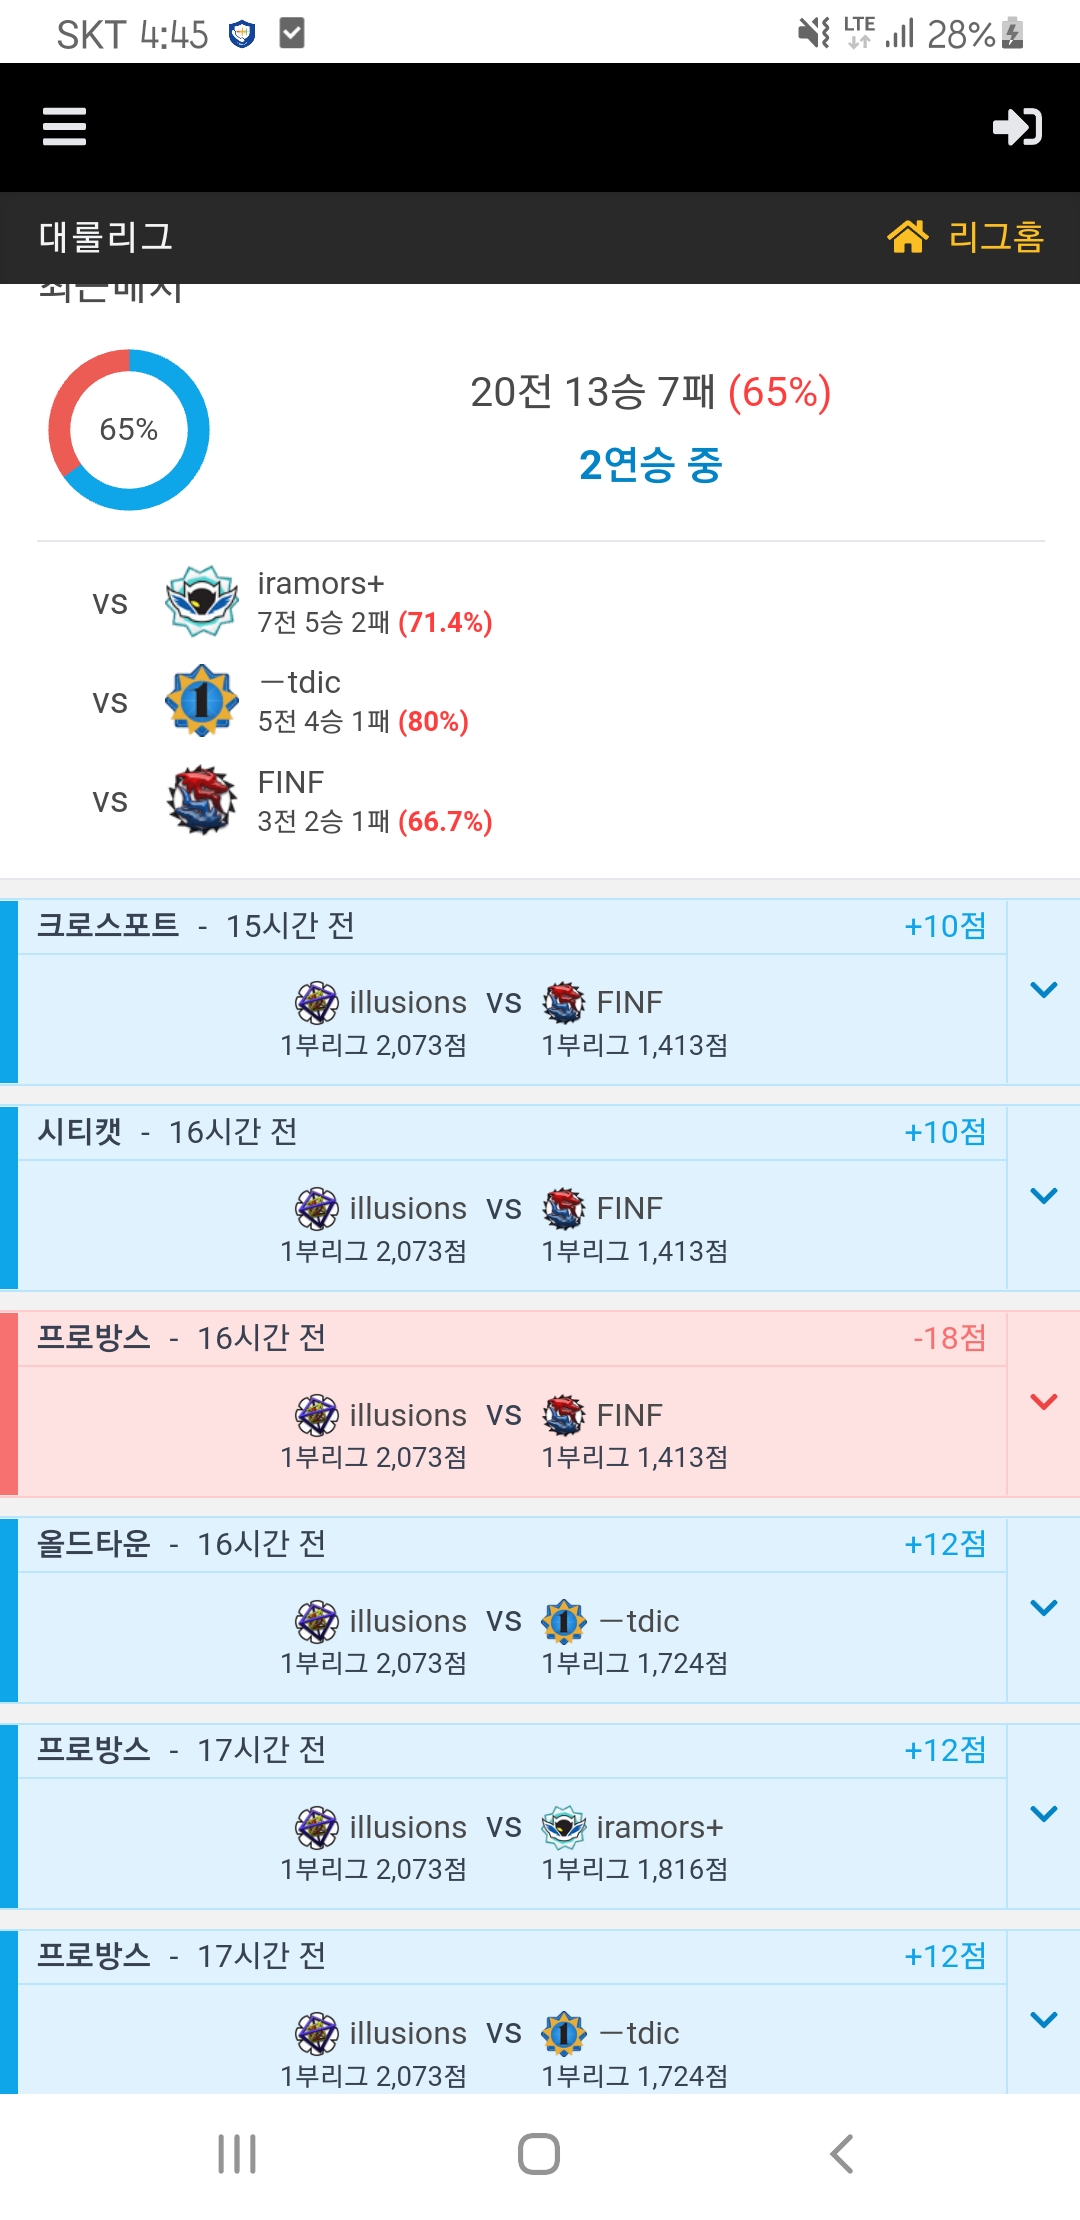
Task: Tap the login arrow icon
Action: [x=1017, y=127]
